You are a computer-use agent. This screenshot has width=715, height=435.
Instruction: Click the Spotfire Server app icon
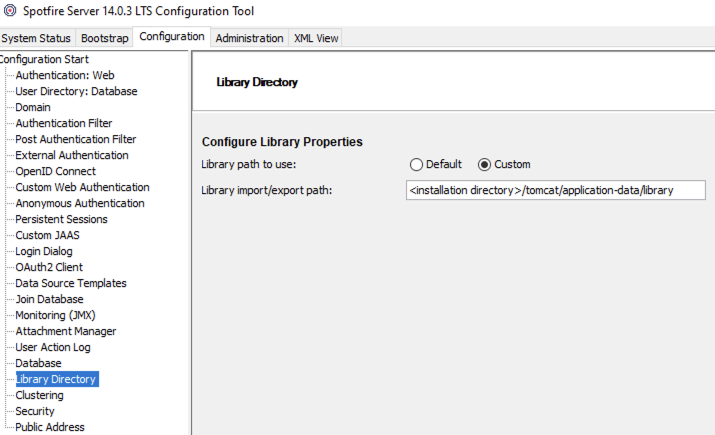click(9, 11)
